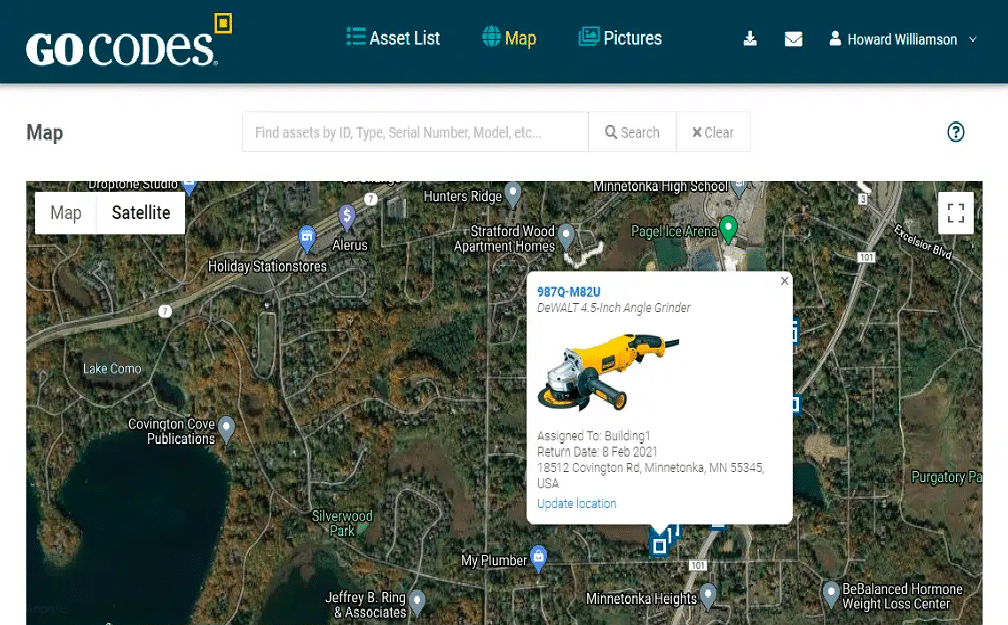Close the angle grinder info popup
Screen dimensions: 1008x625
point(784,281)
